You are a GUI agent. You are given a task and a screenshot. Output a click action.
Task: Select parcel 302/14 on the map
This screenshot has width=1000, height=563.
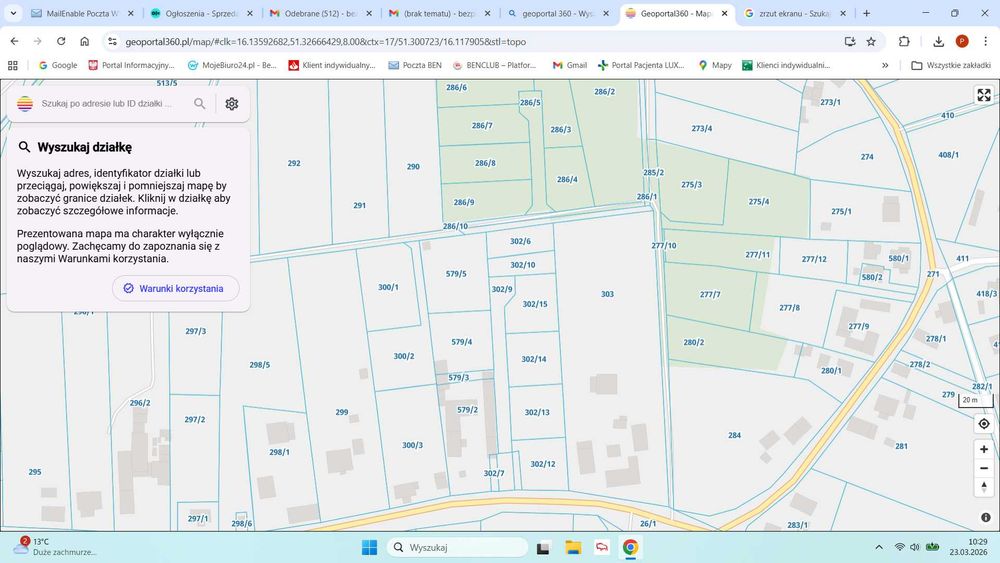[534, 359]
